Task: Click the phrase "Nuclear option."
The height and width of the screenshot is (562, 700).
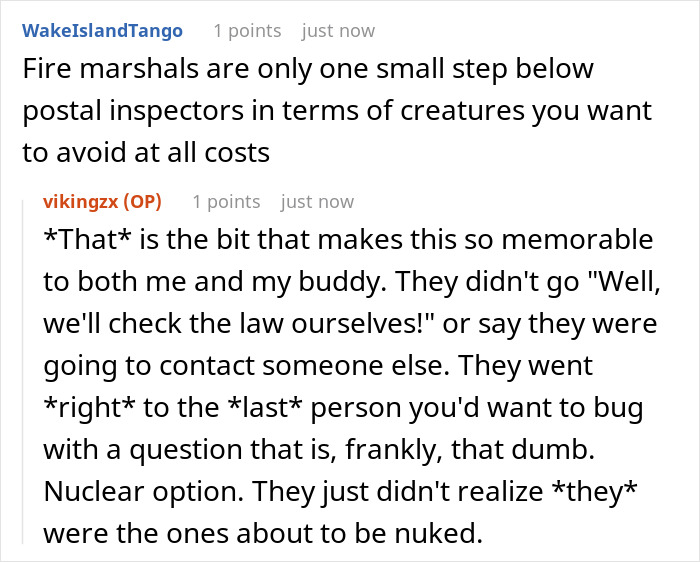Action: click(144, 491)
